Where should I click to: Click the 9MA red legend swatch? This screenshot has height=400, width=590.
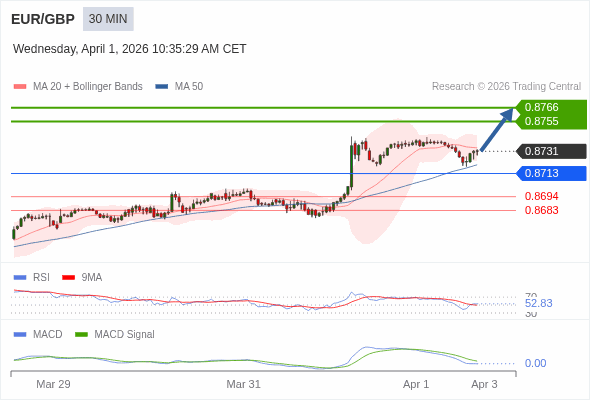[x=68, y=278]
